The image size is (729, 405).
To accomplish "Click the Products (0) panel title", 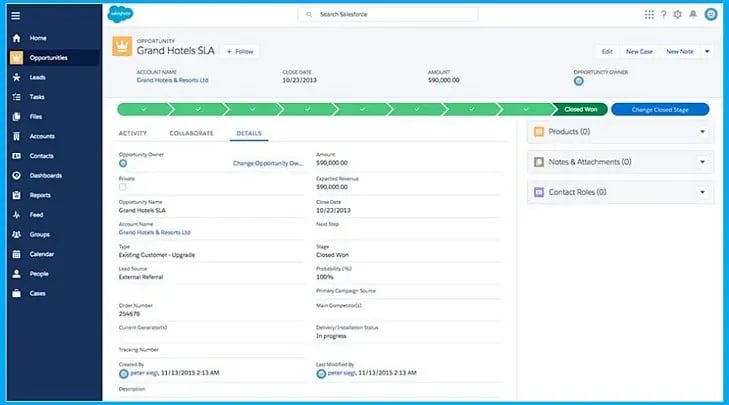I will tap(569, 132).
